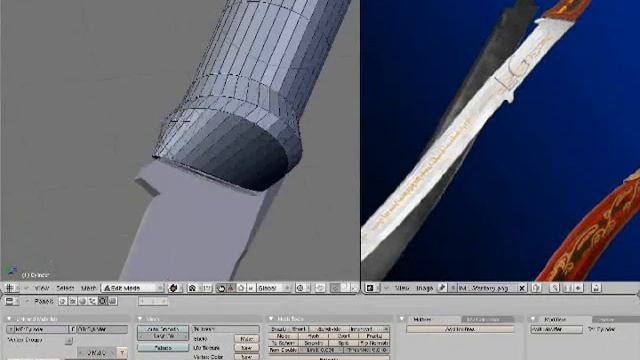
Task: Unlink the image with the X button
Action: 522,288
